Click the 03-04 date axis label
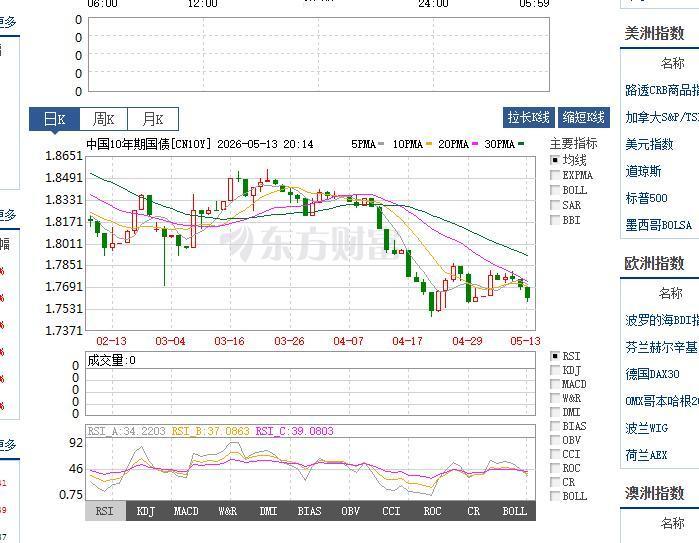The width and height of the screenshot is (699, 543). coord(170,341)
